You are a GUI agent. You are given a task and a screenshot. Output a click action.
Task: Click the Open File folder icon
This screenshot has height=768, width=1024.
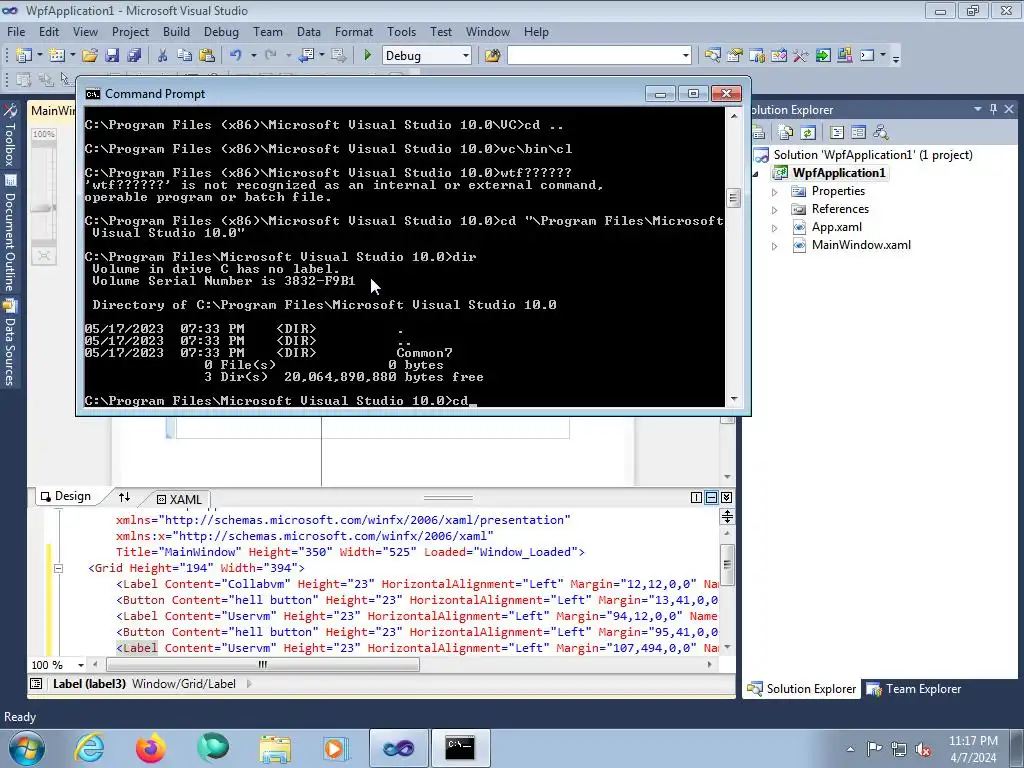pos(89,56)
